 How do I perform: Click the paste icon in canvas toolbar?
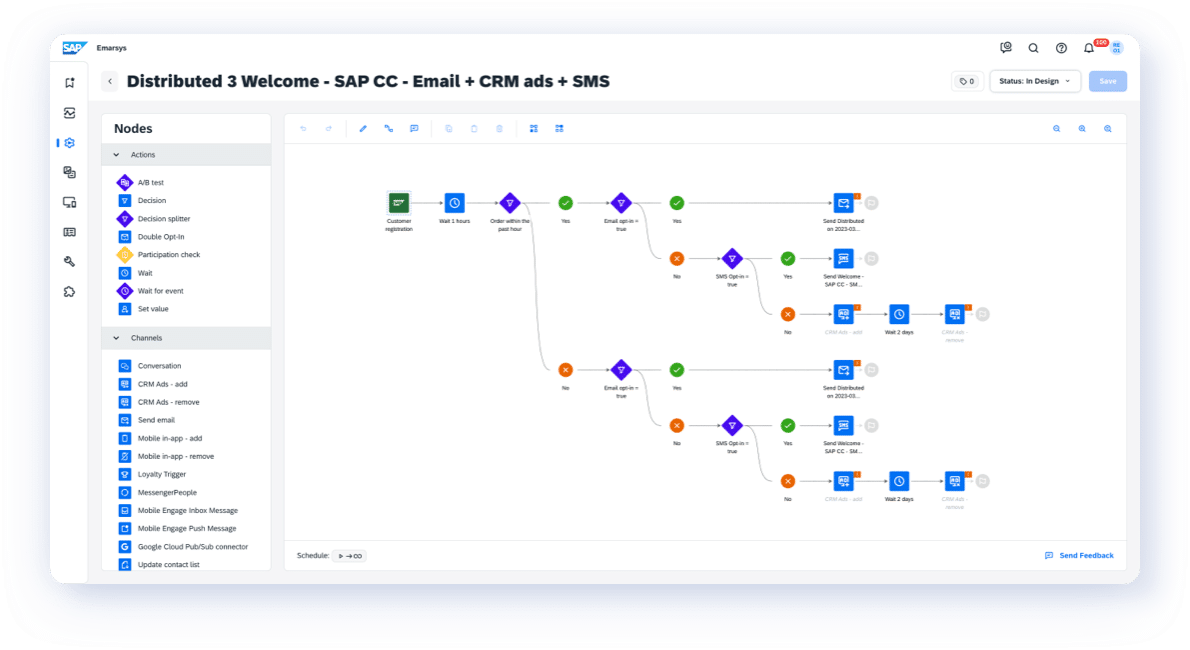point(474,129)
